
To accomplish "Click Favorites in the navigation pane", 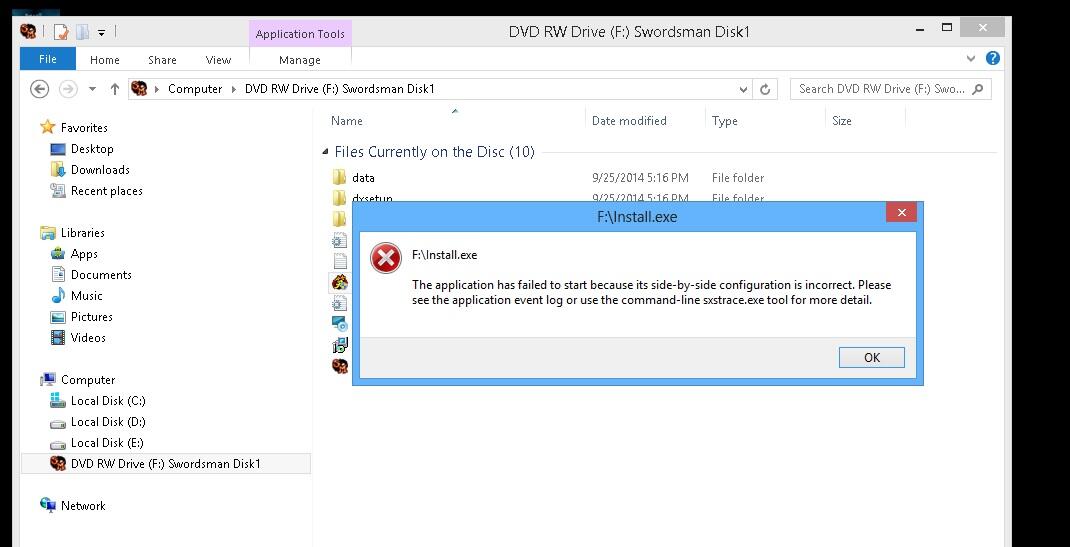I will coord(84,128).
